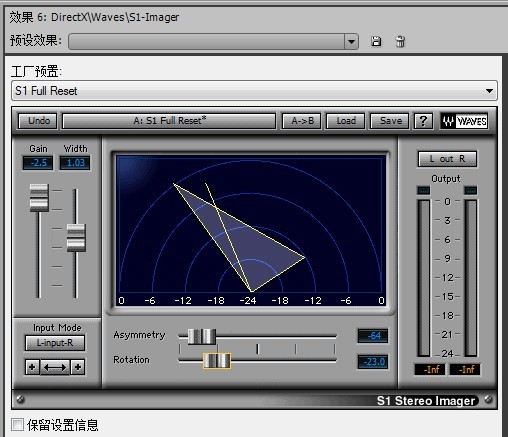Click the double-arrow swap channels button
Viewport: 508px width, 437px height.
(55, 367)
